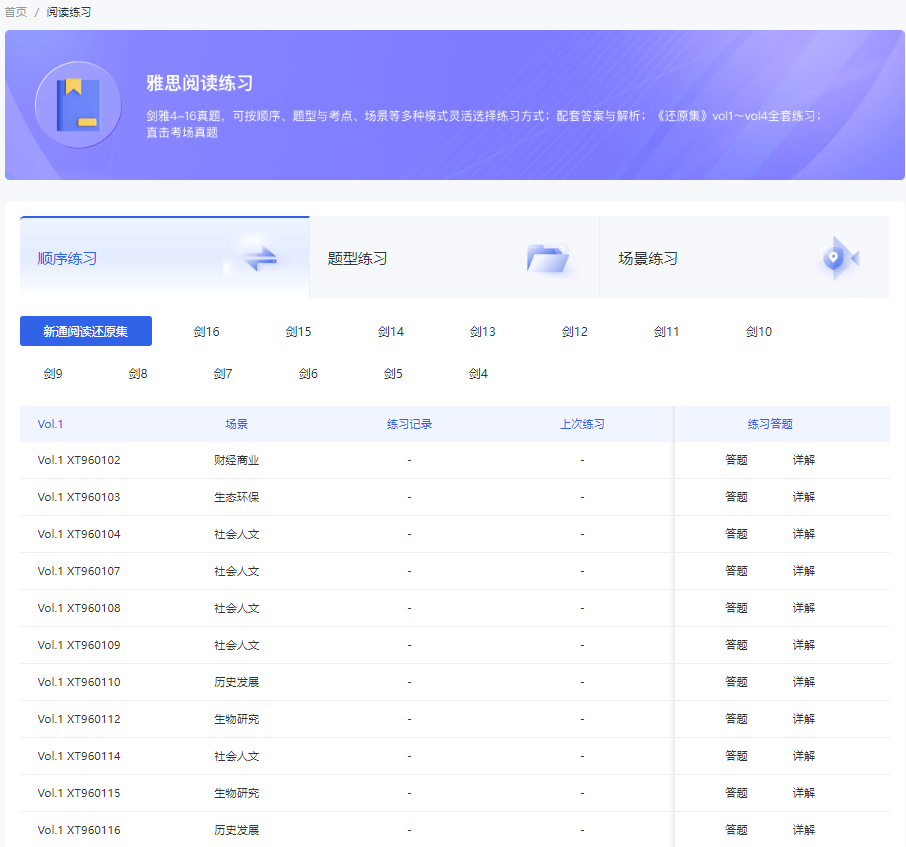Click the 练习记录 column header

pos(409,424)
